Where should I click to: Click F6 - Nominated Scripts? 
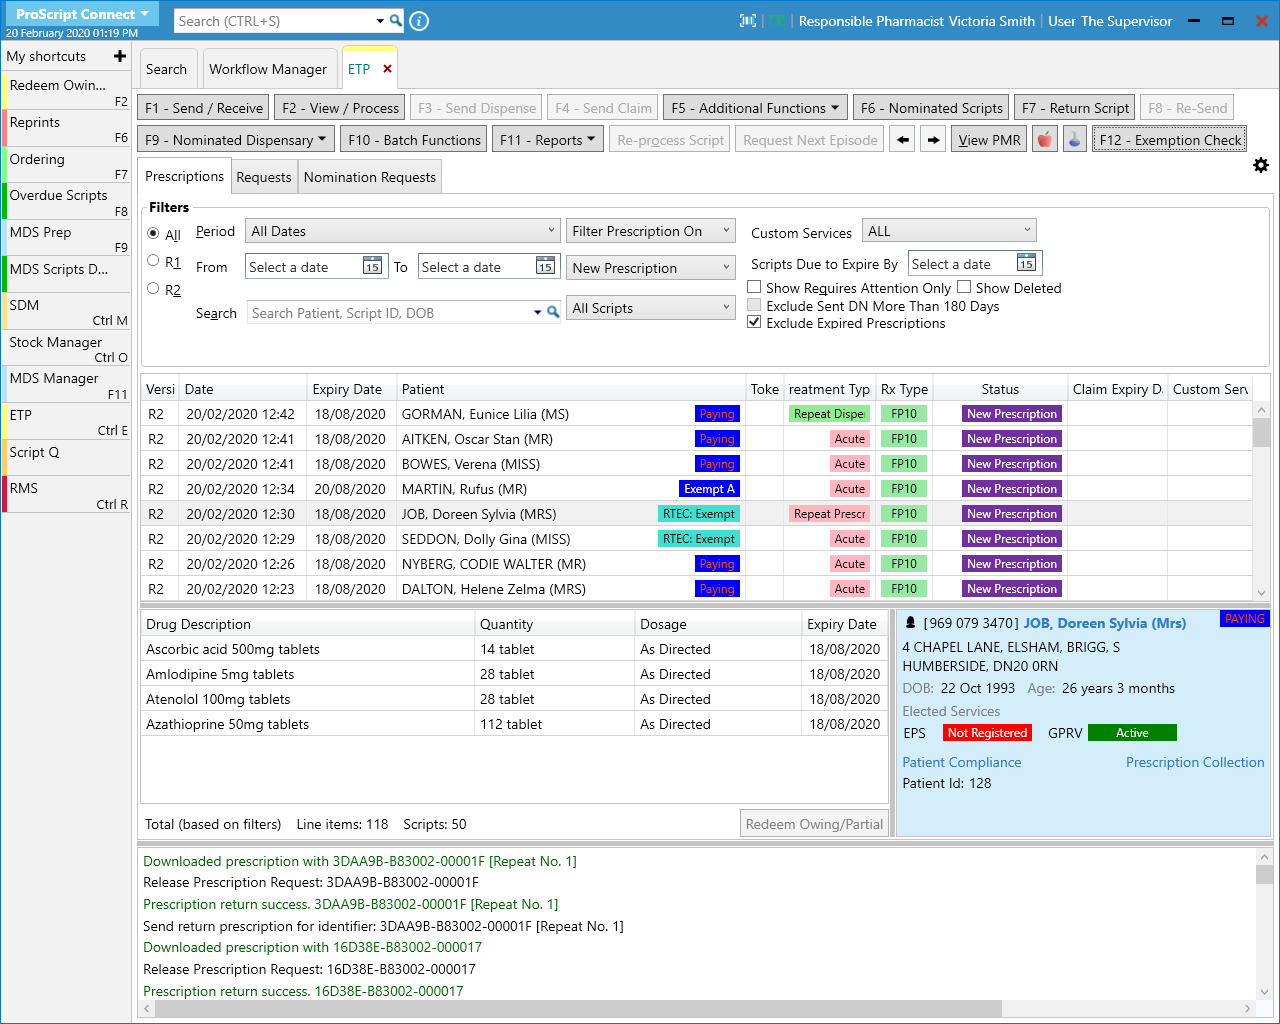click(931, 108)
